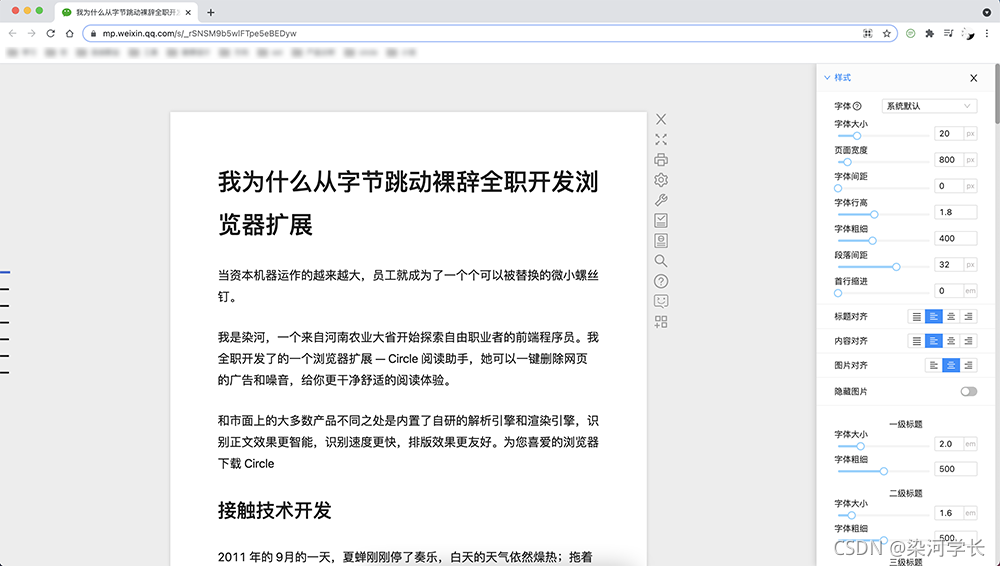
Task: Open the Chrome three-dot menu
Action: (x=987, y=33)
